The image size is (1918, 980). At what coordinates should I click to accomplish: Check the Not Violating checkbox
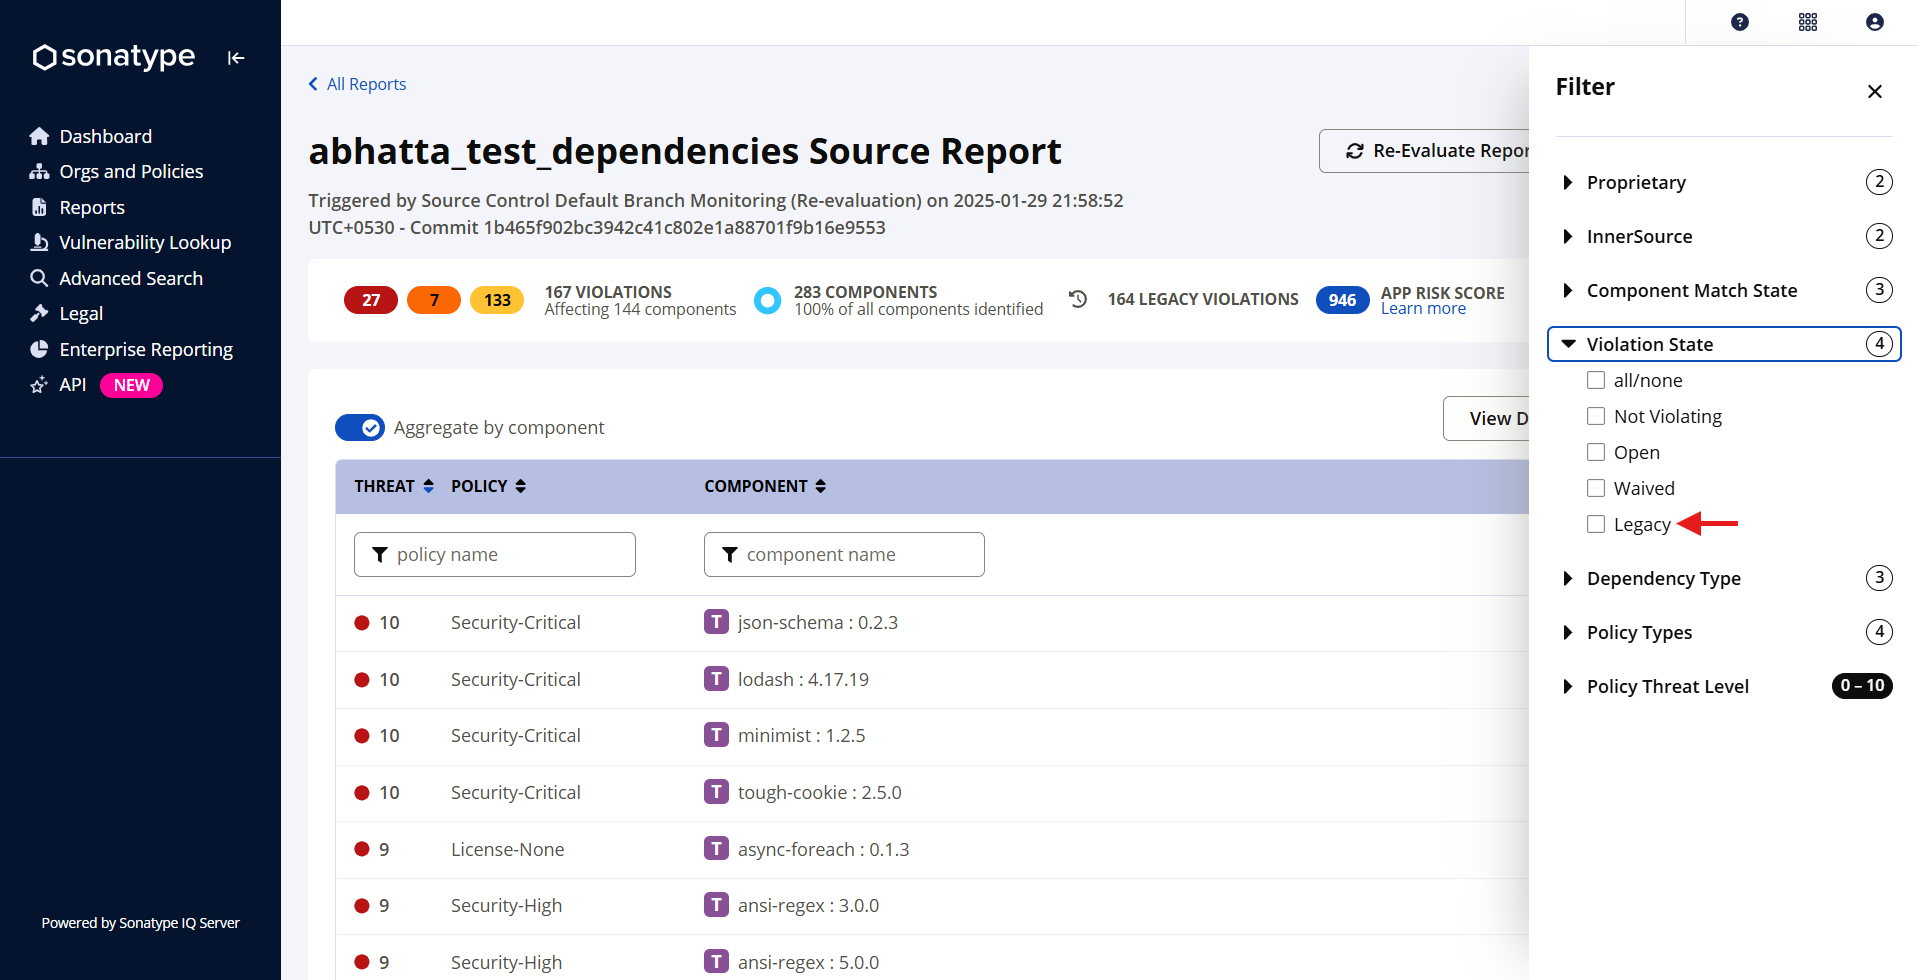(x=1596, y=416)
